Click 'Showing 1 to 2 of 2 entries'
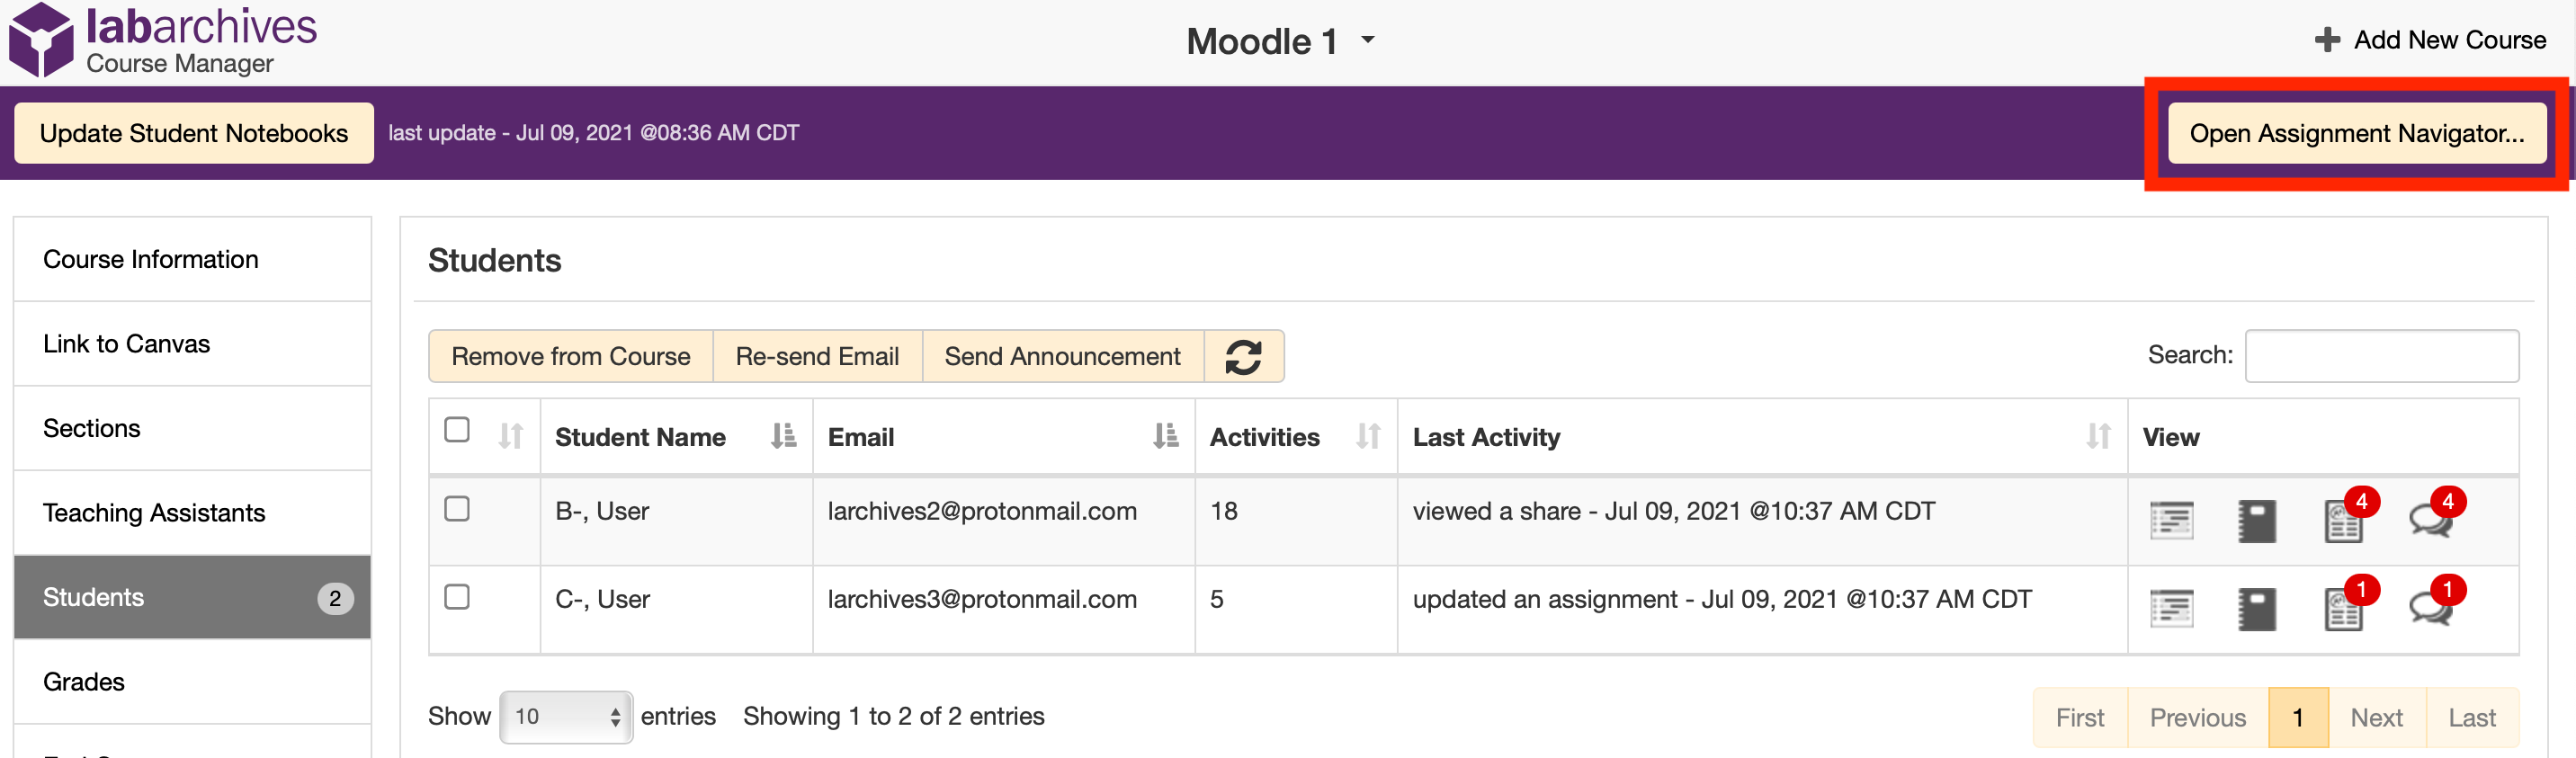 pos(894,717)
